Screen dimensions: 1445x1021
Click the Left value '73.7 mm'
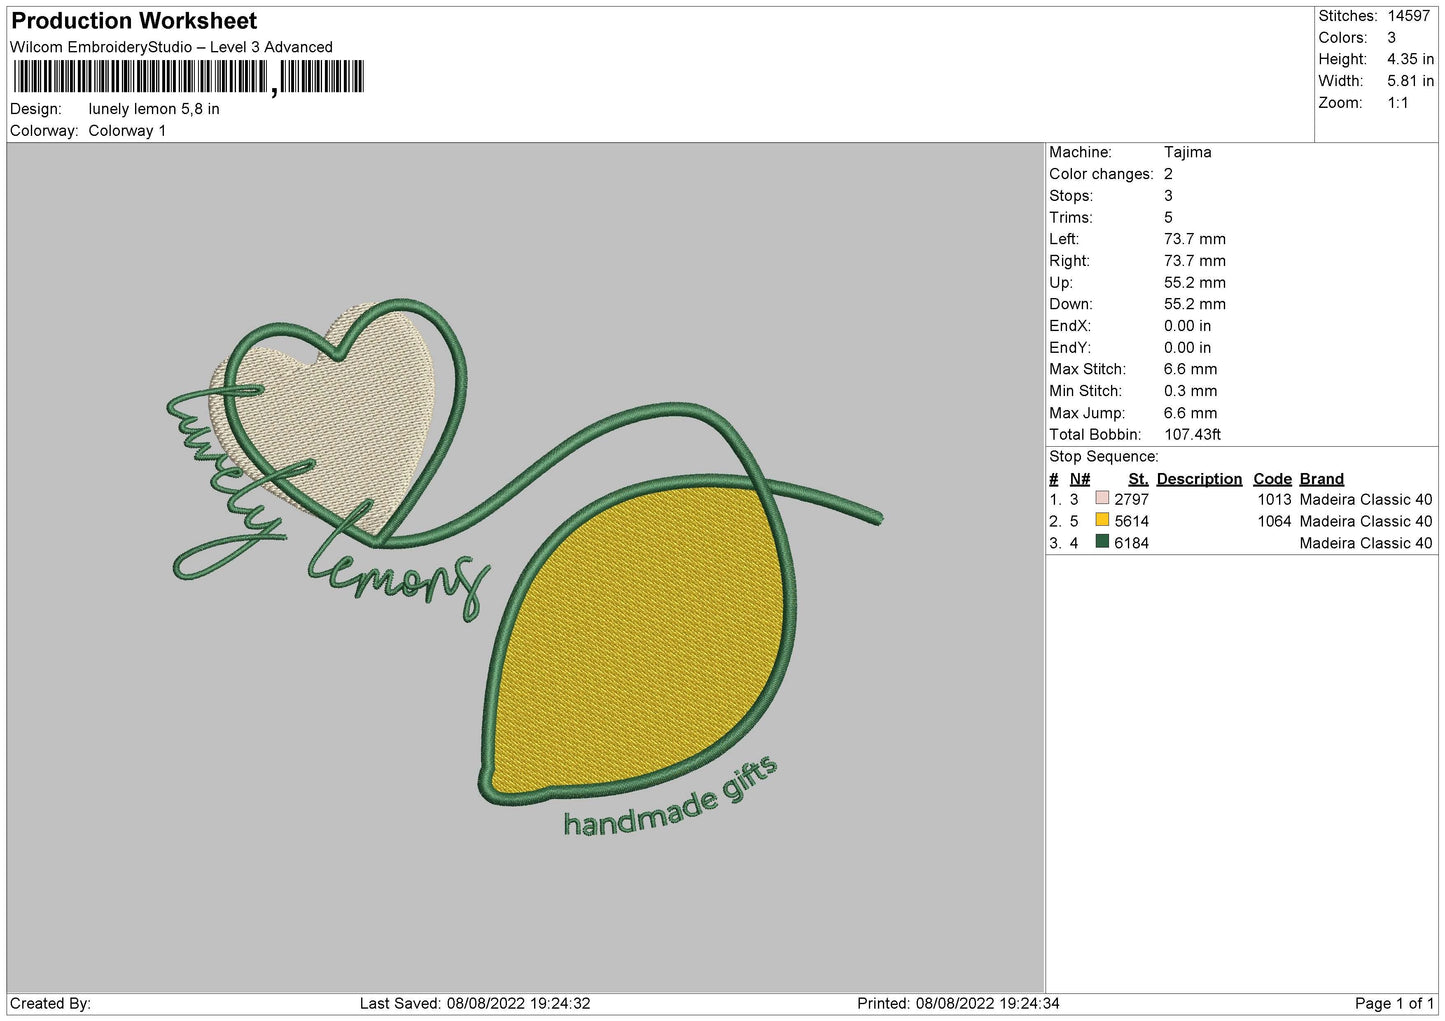point(1194,239)
